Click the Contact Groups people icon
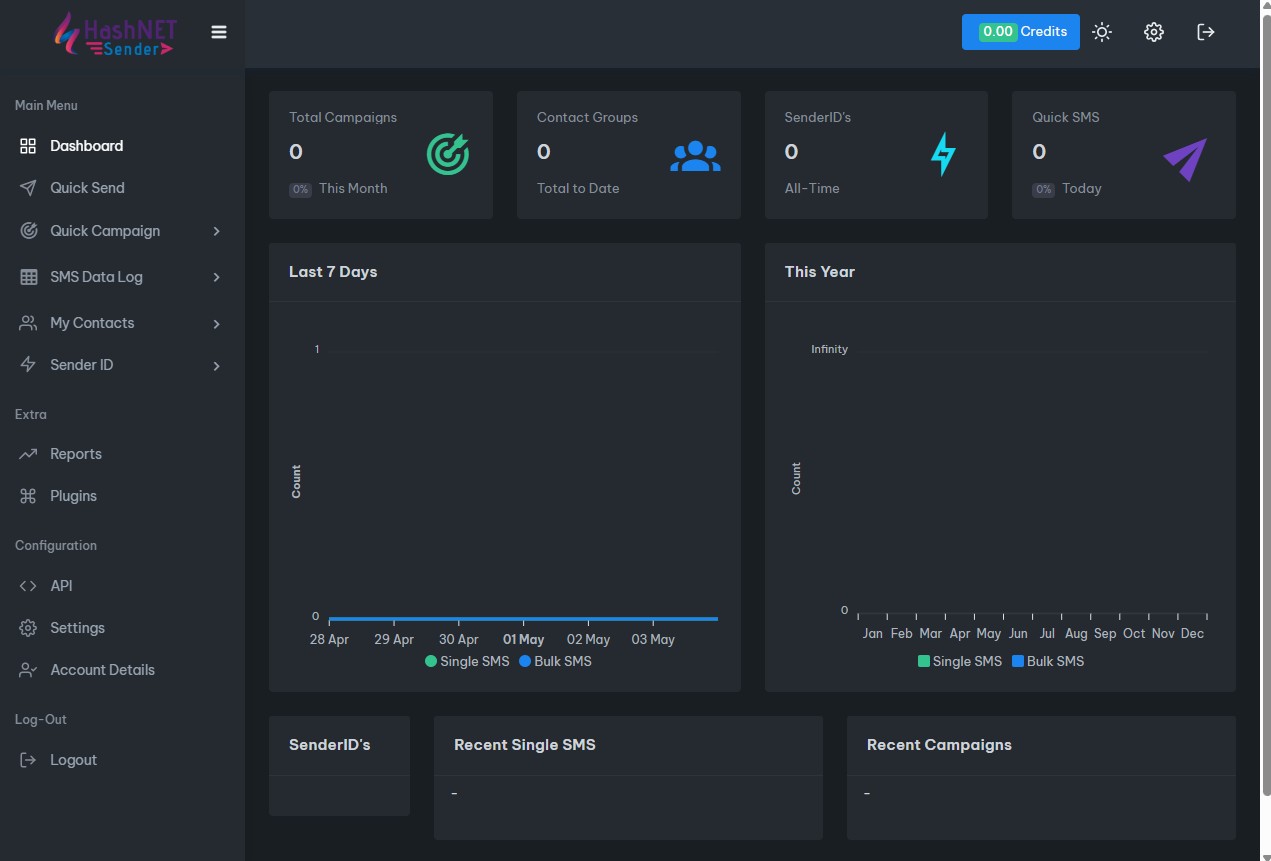 (695, 155)
